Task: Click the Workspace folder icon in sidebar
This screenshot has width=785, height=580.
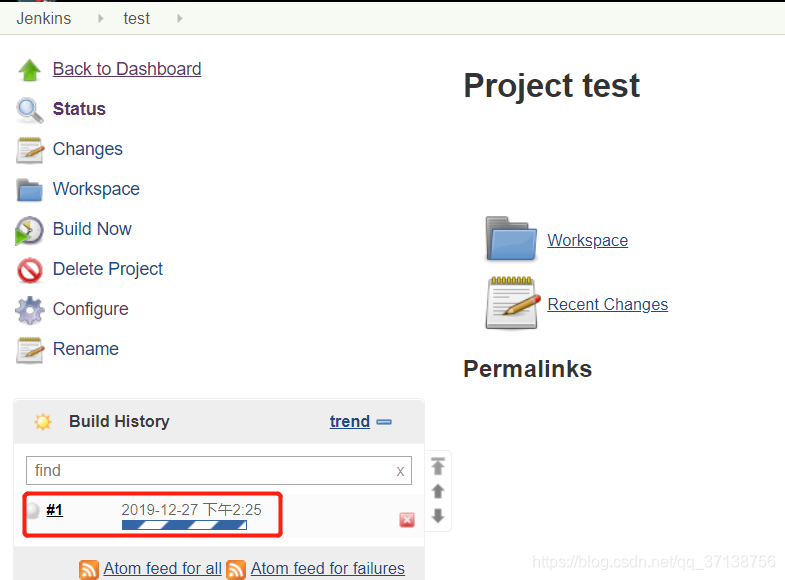Action: pos(30,190)
